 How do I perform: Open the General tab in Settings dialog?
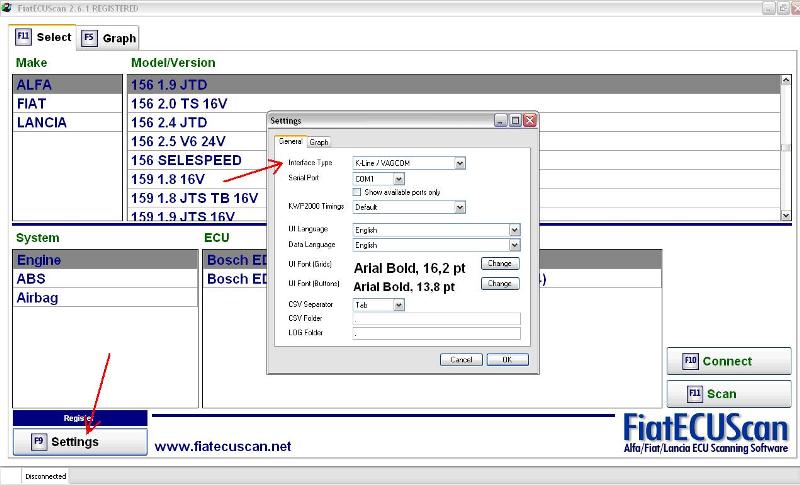click(x=290, y=142)
